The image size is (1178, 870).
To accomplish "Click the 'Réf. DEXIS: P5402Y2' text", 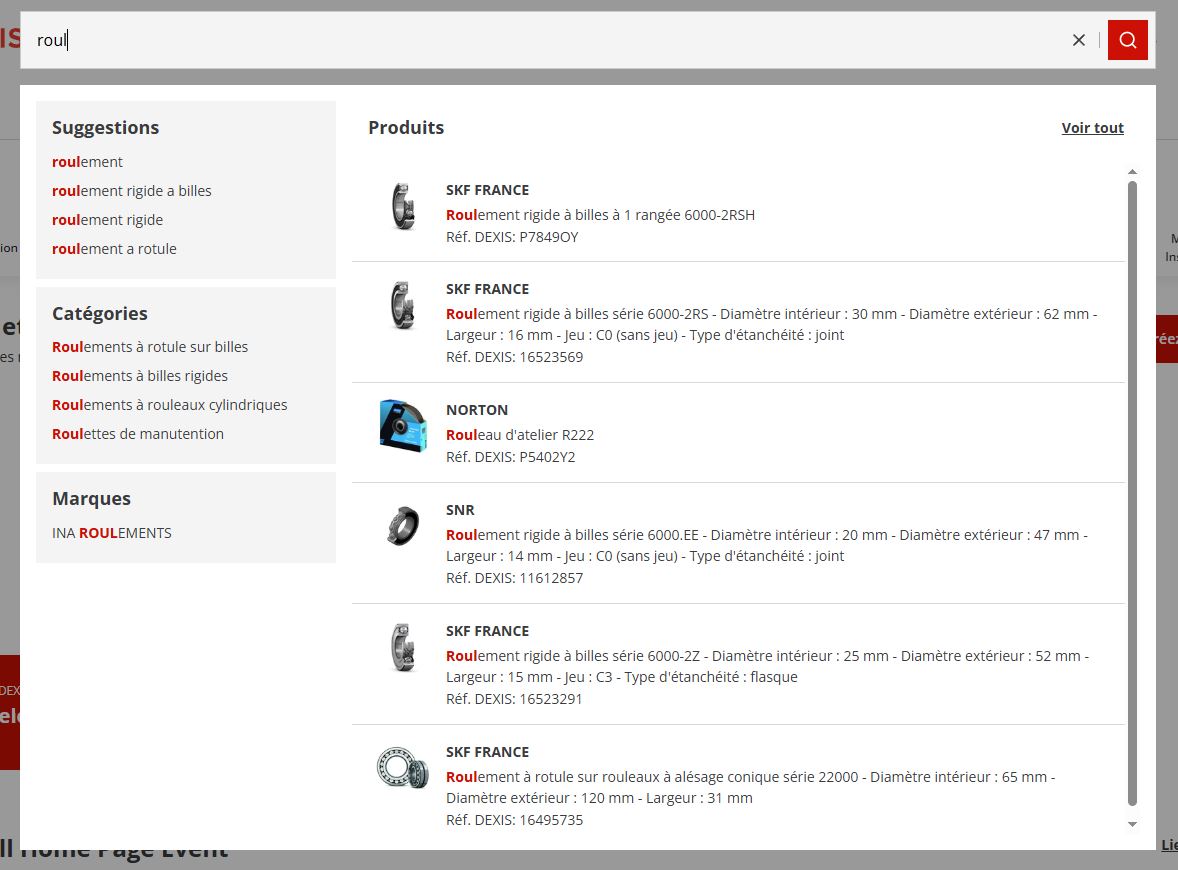I will click(511, 458).
